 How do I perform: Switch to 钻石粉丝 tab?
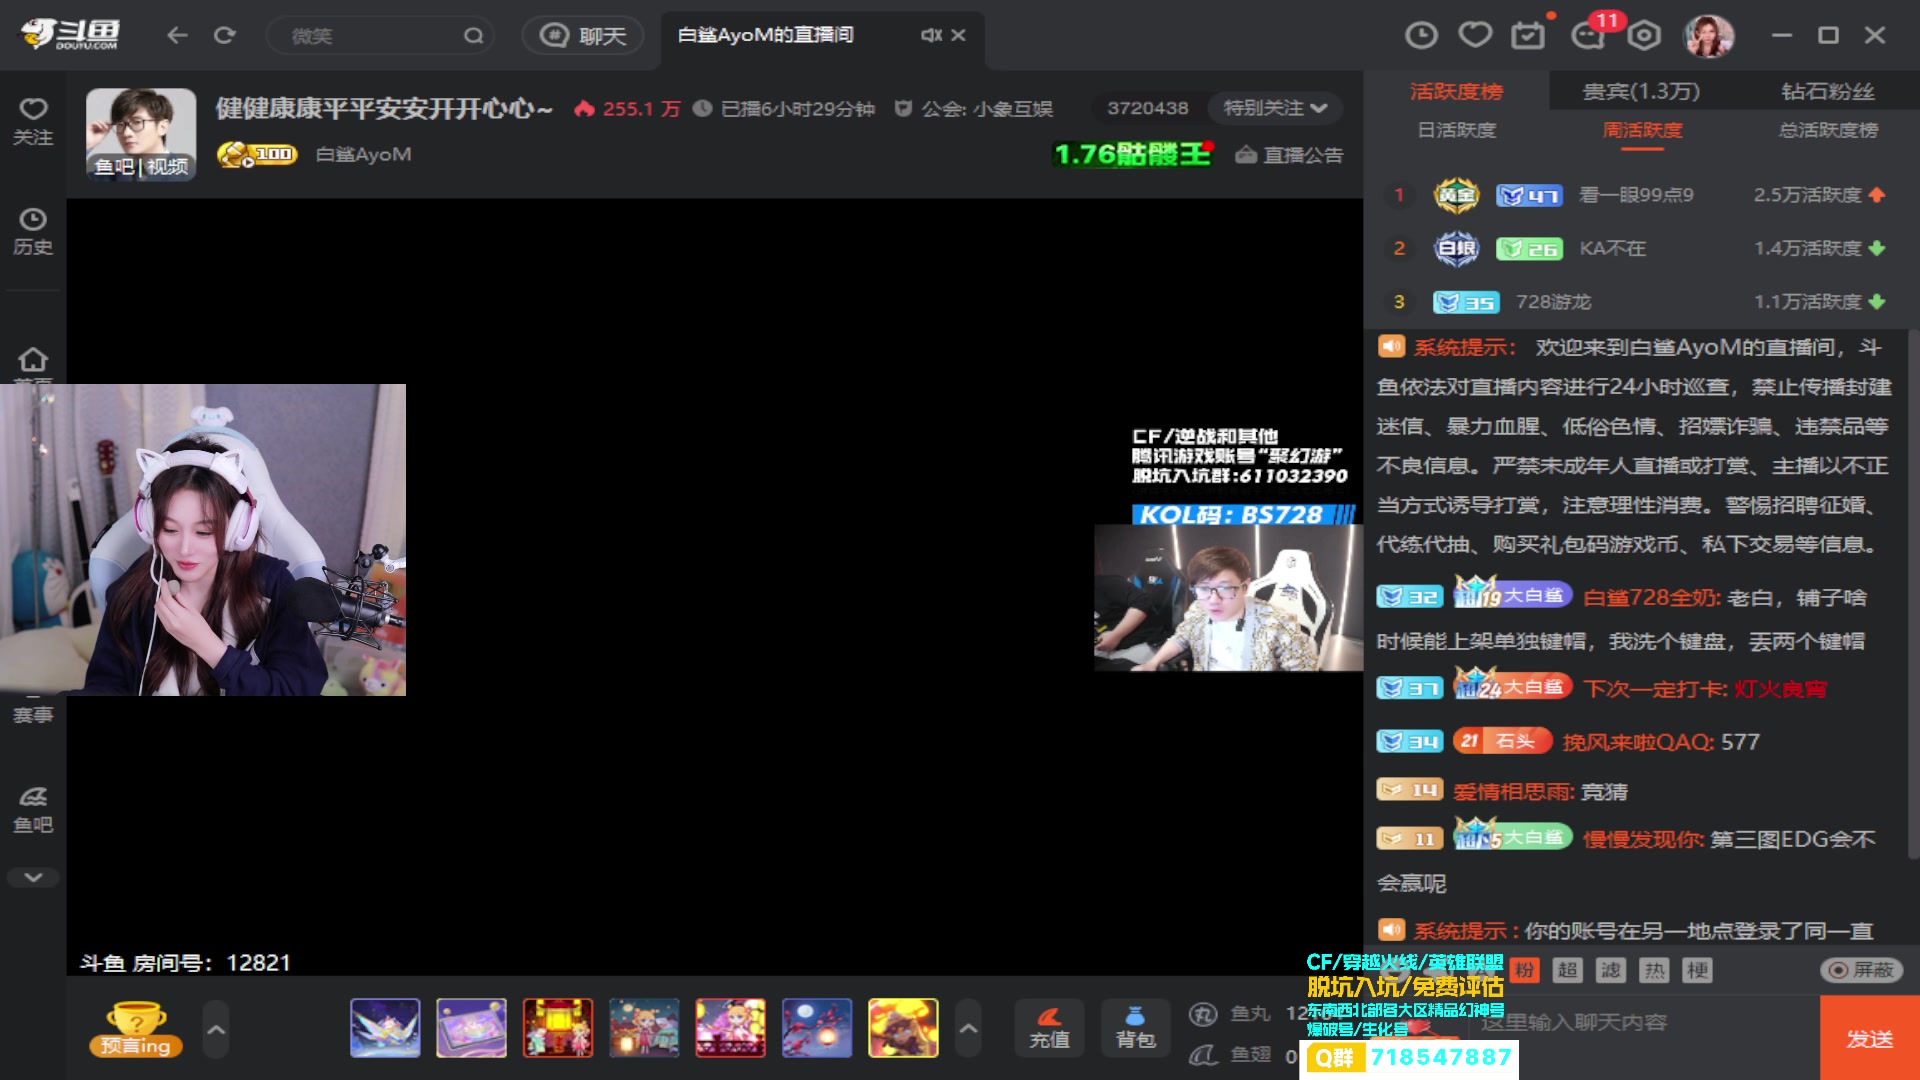1827,91
